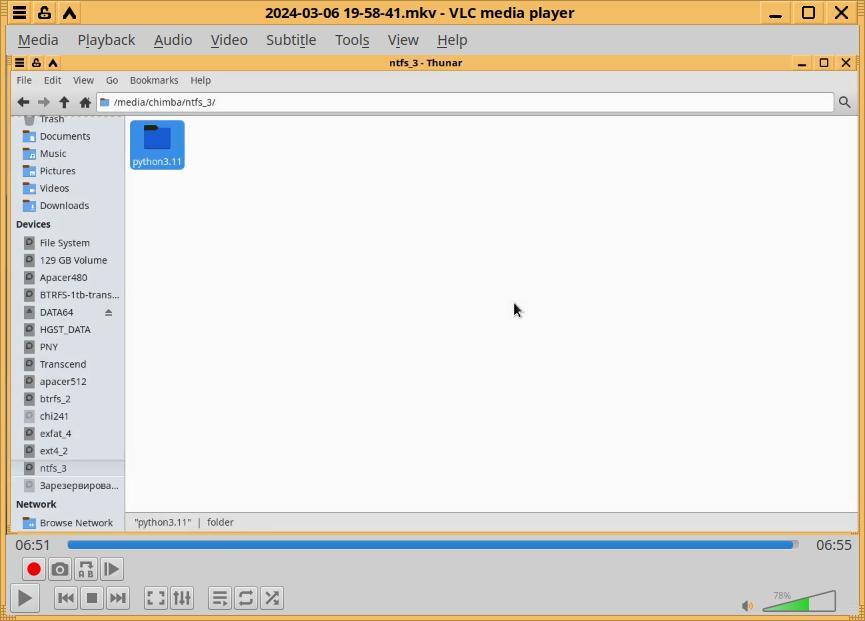This screenshot has width=865, height=621.
Task: Take a snapshot with the camera icon
Action: click(60, 569)
